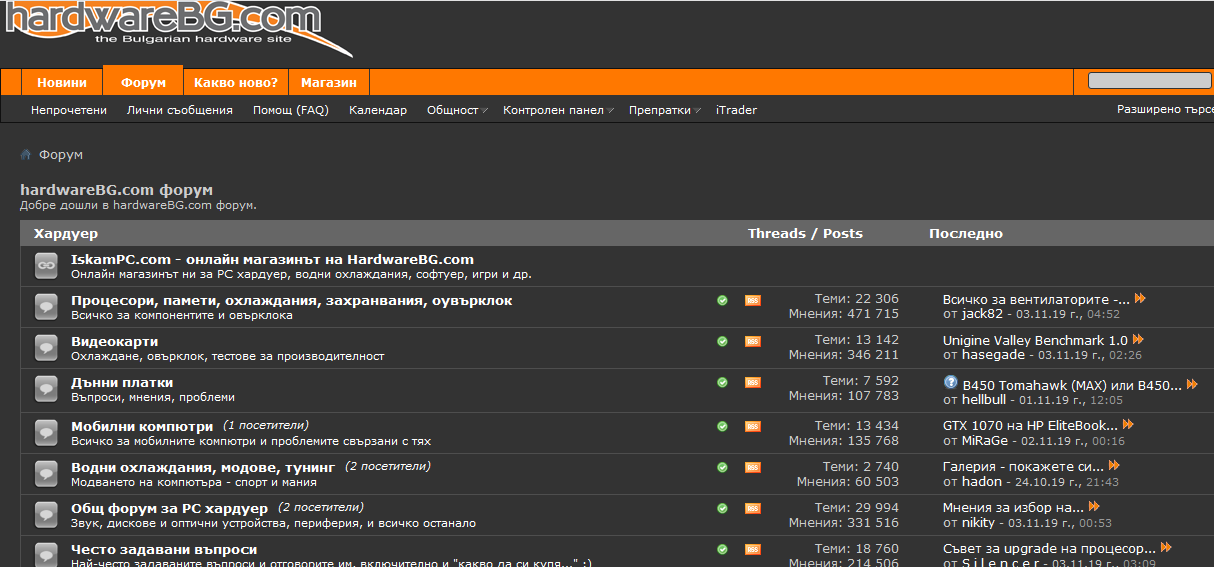The width and height of the screenshot is (1214, 567).
Task: Open latest thread Unigine Valley Benchmark 1.0
Action: [x=1035, y=340]
